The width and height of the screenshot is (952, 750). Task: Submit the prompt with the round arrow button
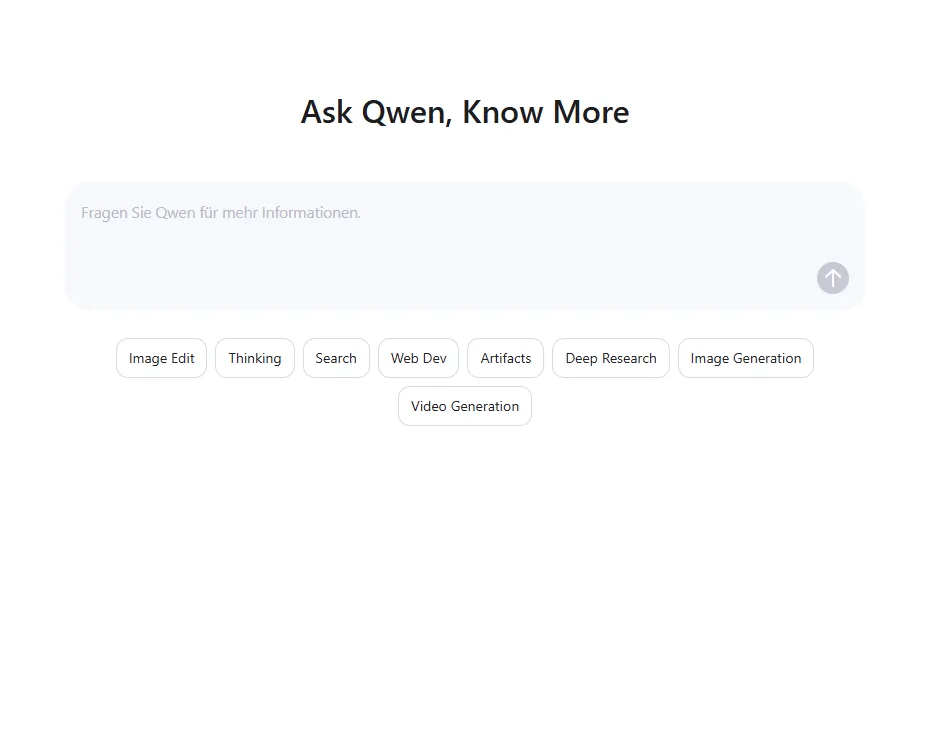point(832,278)
